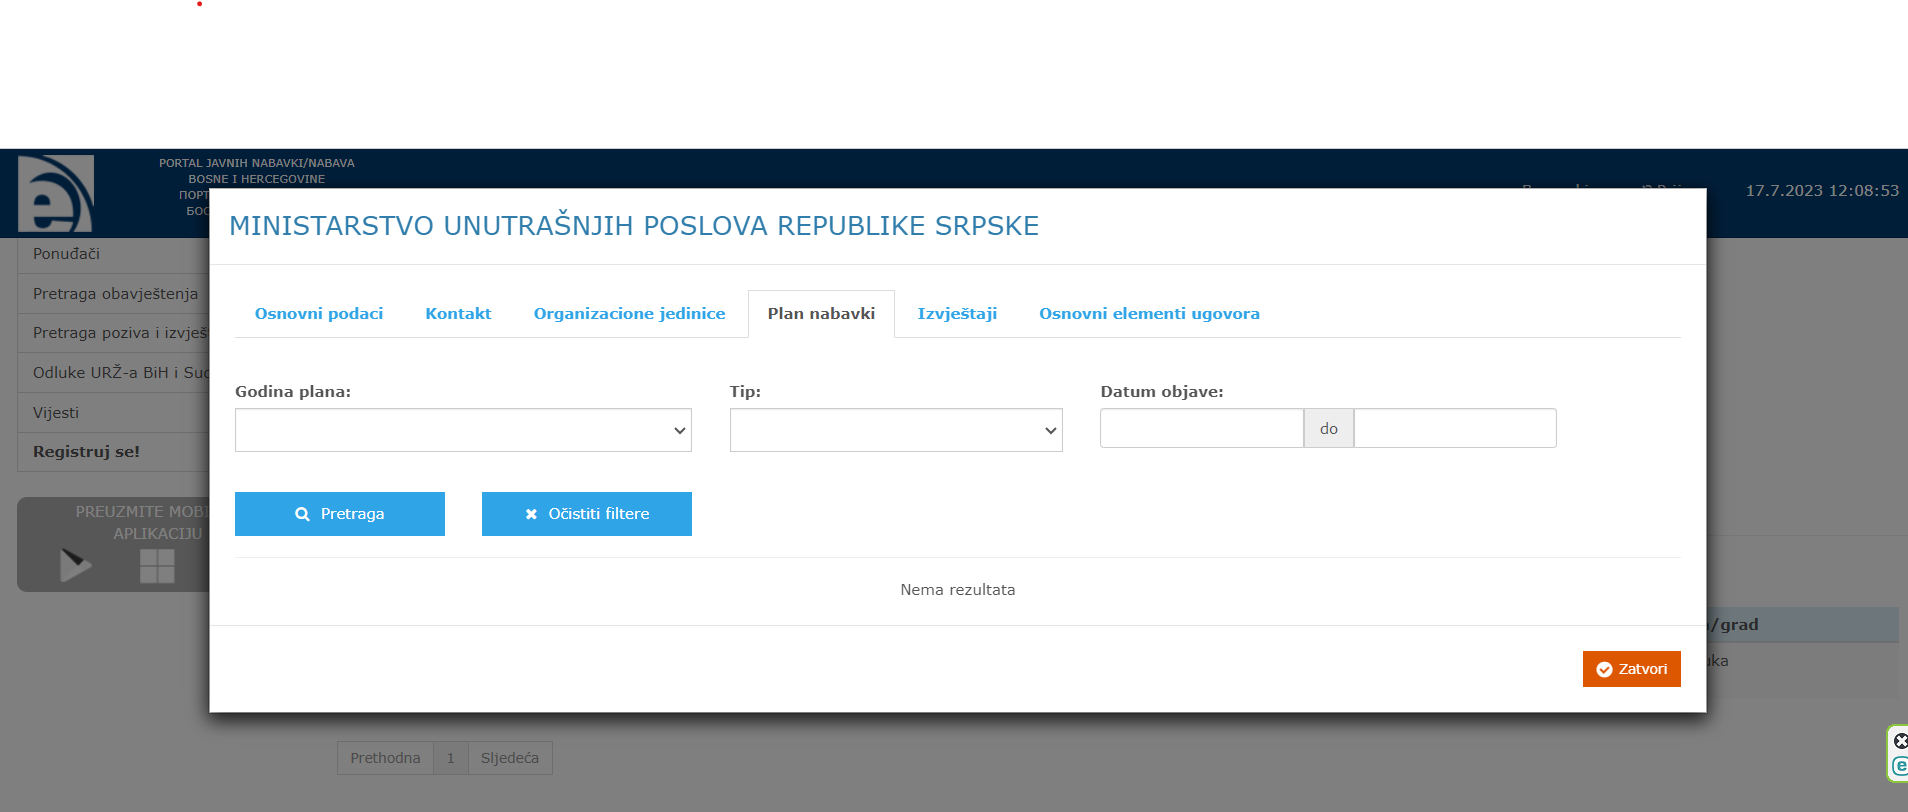This screenshot has width=1908, height=812.
Task: Close dialog with Zatvori button
Action: pos(1631,669)
